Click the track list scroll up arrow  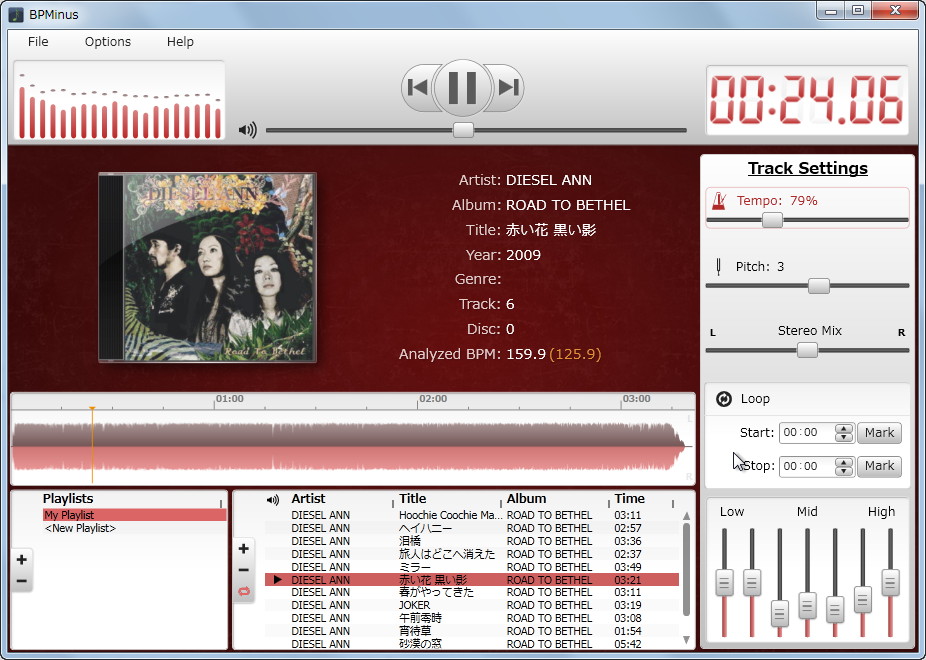[x=686, y=516]
